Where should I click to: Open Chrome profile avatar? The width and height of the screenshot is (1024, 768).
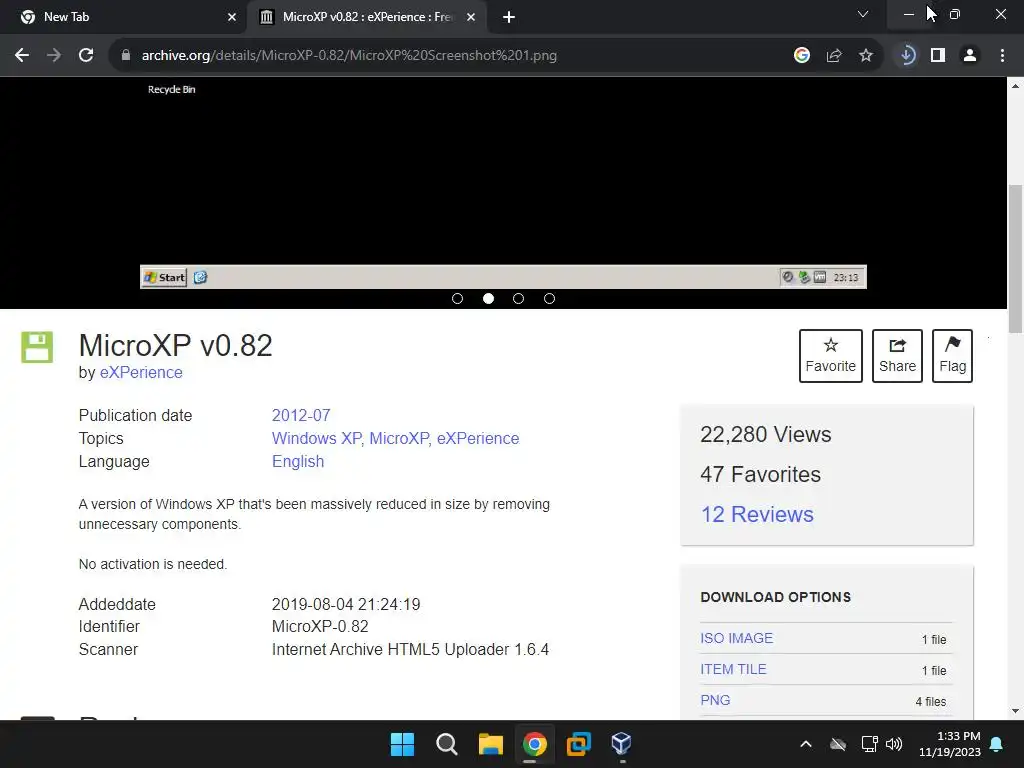point(970,56)
